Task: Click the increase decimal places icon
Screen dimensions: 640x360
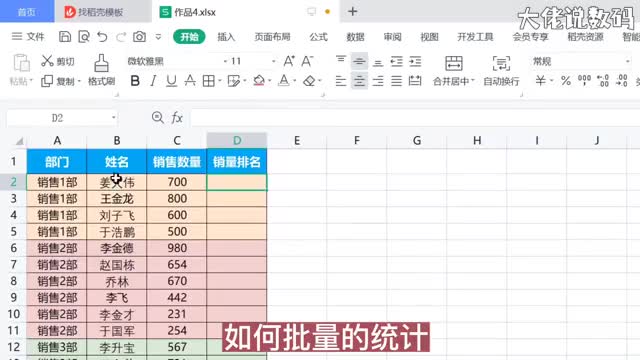Action: (603, 81)
